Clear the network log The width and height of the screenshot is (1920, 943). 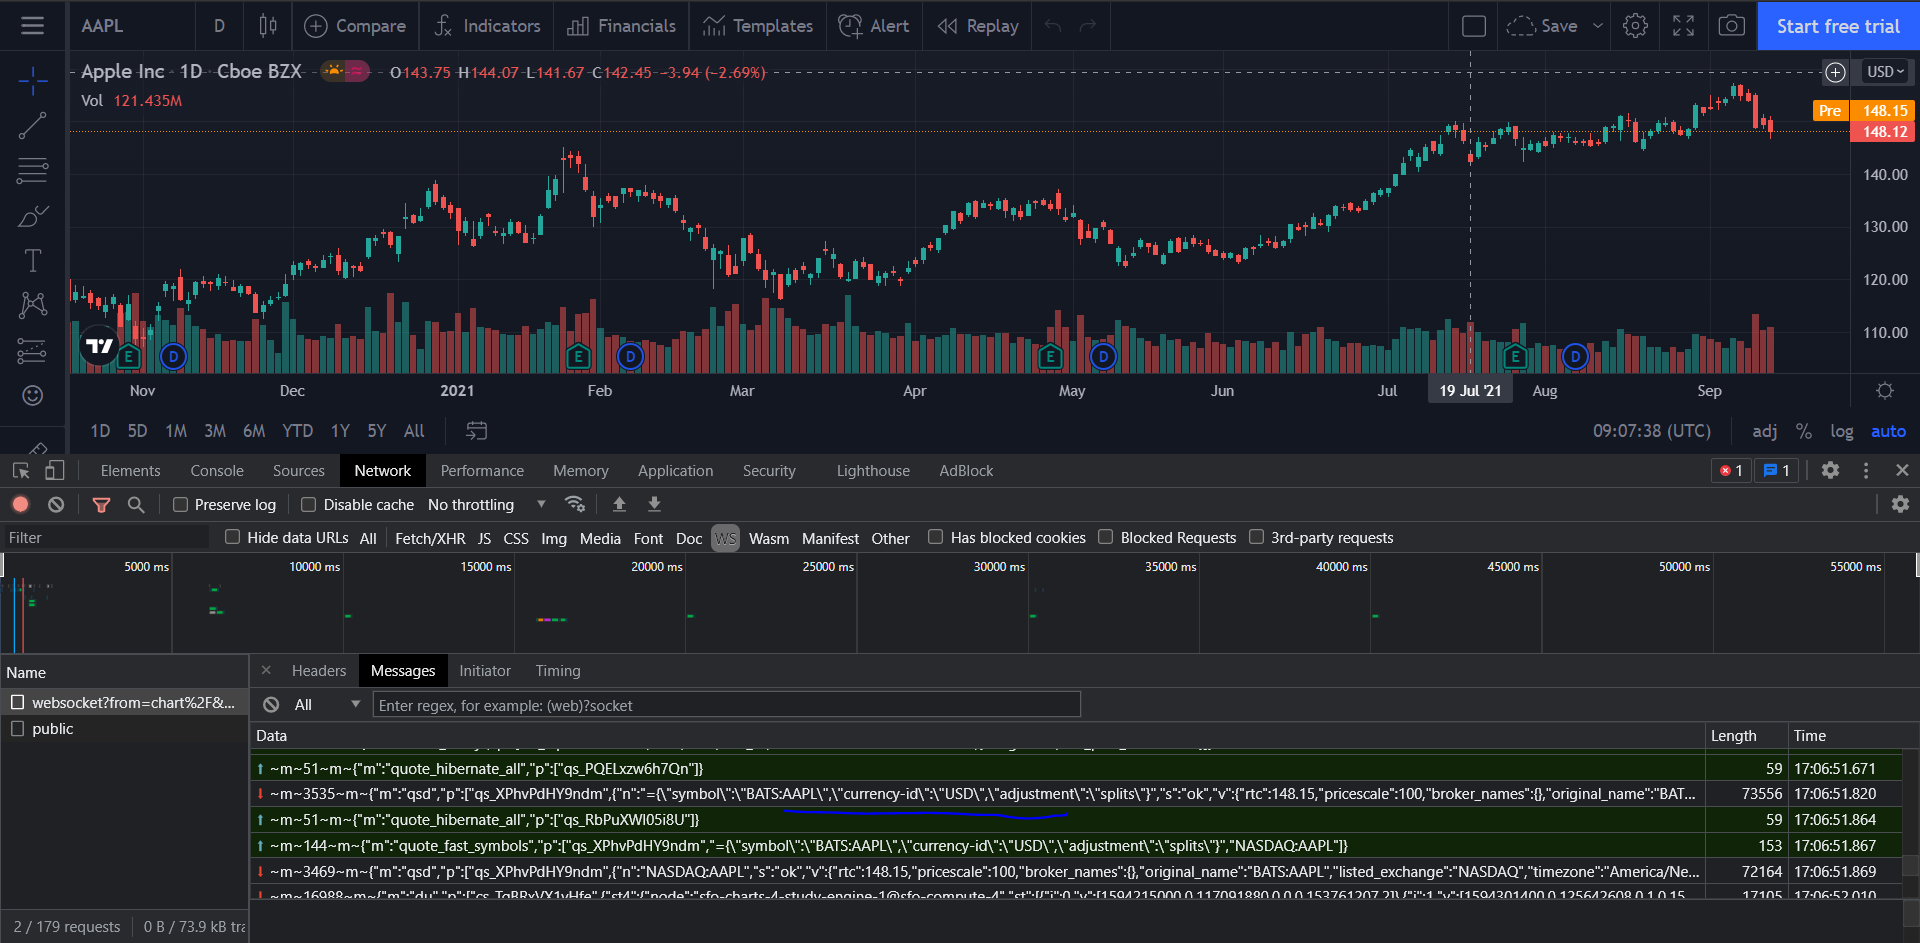tap(56, 505)
